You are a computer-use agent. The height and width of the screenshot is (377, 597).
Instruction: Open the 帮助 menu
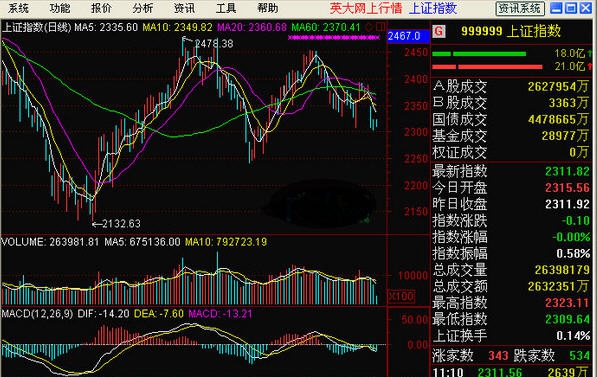[267, 8]
